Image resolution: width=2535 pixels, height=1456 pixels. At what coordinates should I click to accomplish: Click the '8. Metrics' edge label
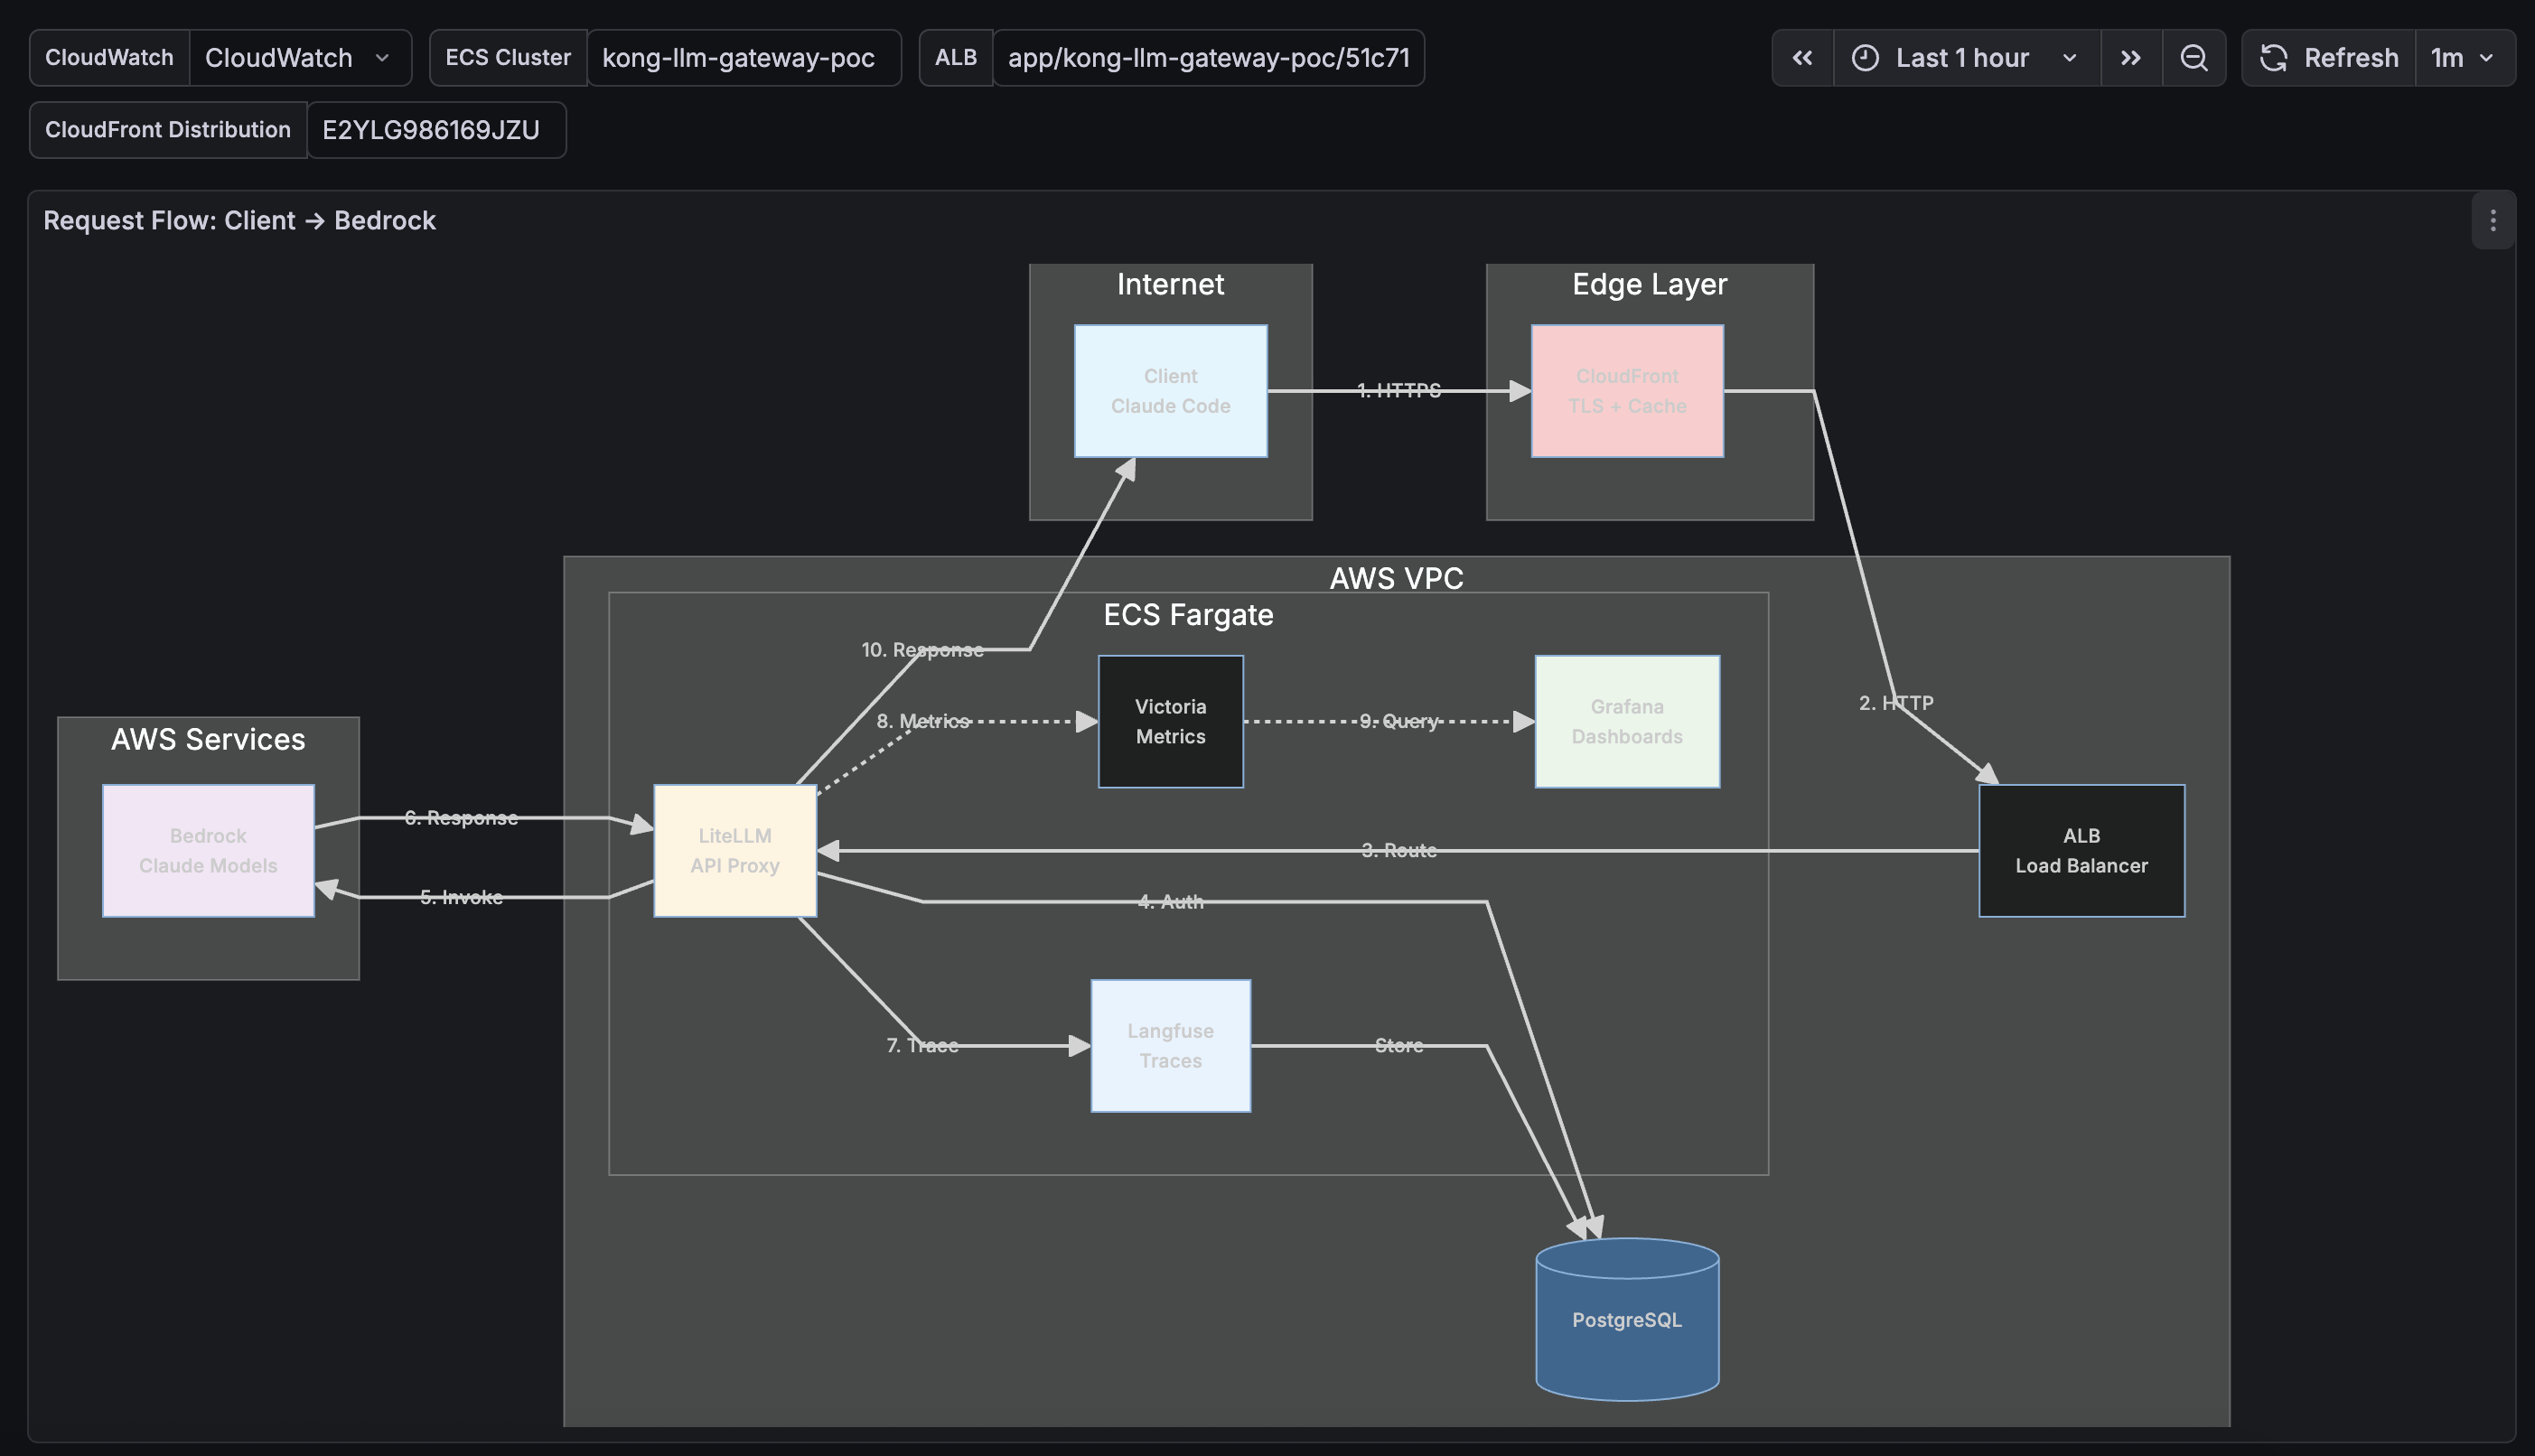point(922,721)
